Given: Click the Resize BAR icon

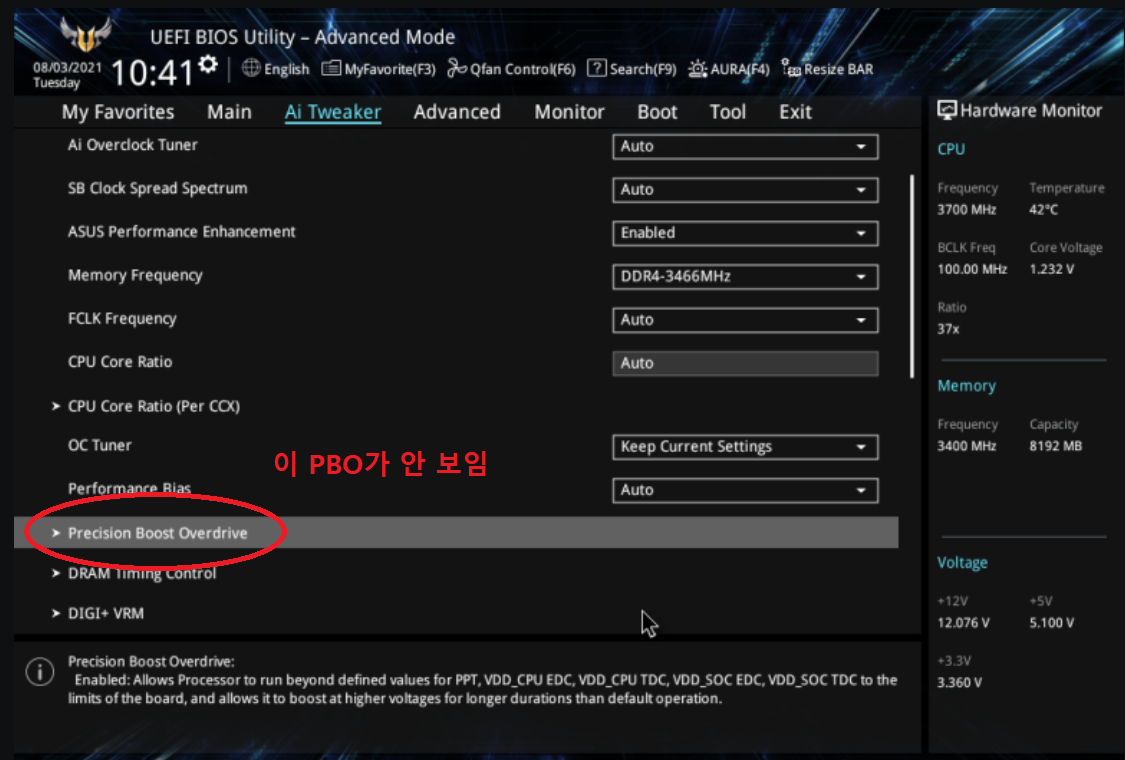Looking at the screenshot, I should coord(791,68).
